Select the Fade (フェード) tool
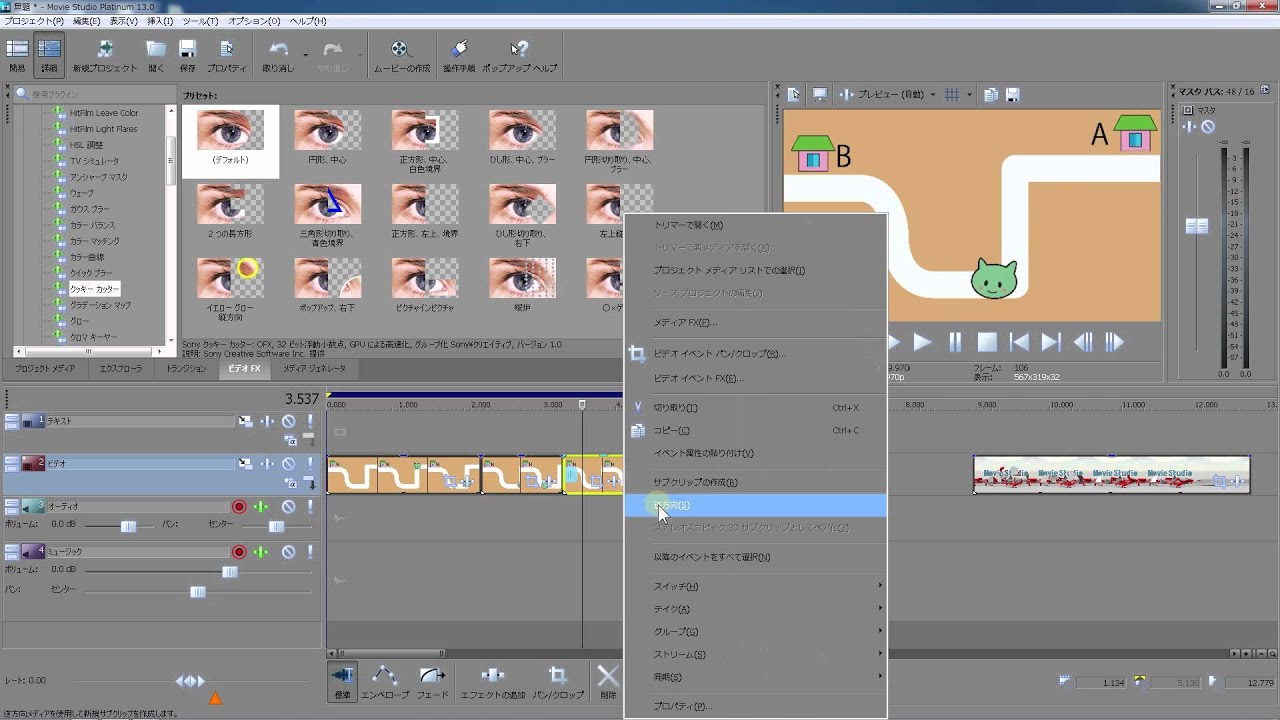1280x720 pixels. [x=432, y=681]
